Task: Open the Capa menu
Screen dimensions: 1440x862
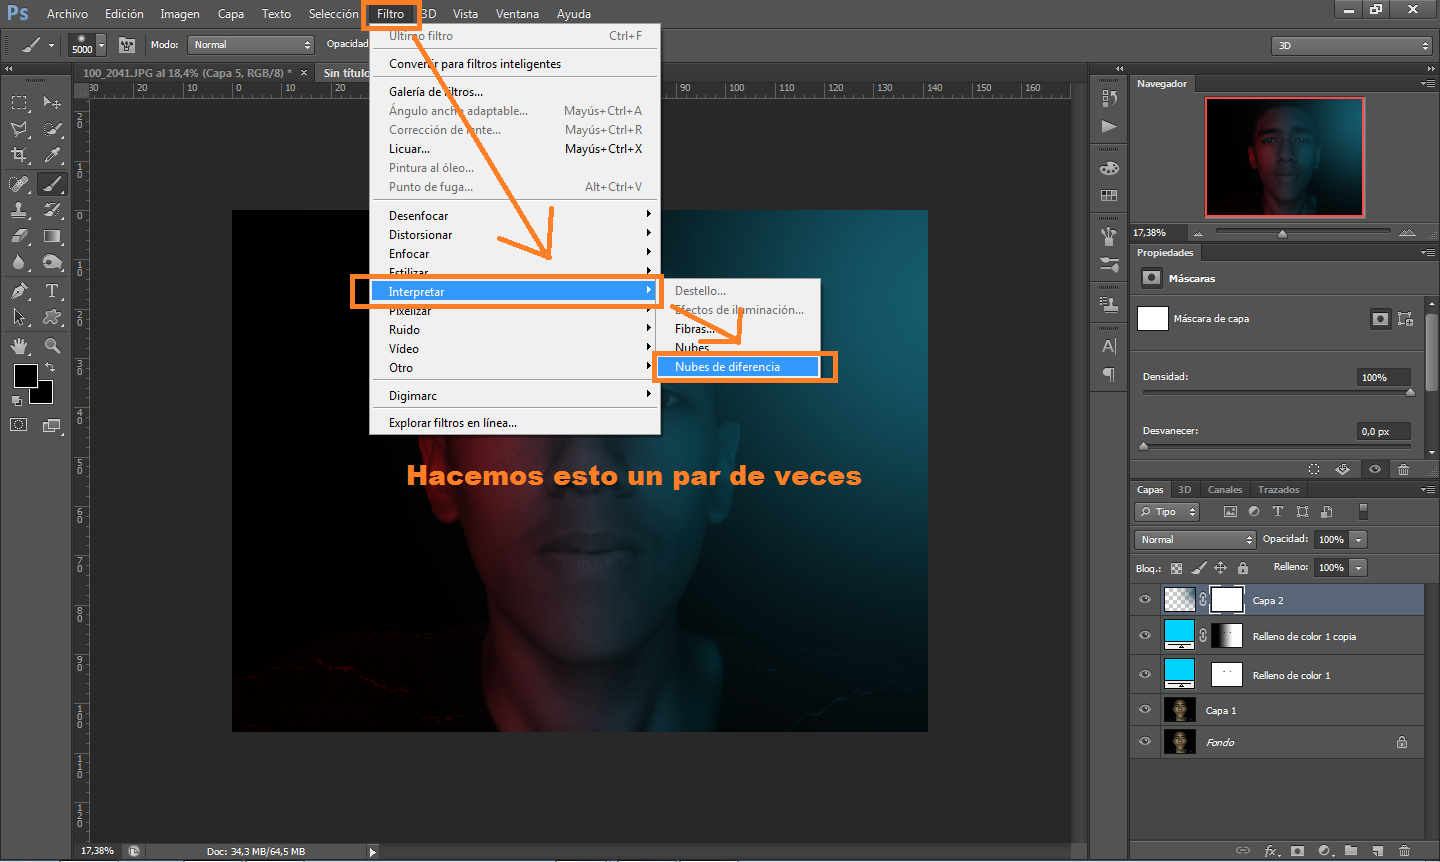Action: [x=231, y=14]
